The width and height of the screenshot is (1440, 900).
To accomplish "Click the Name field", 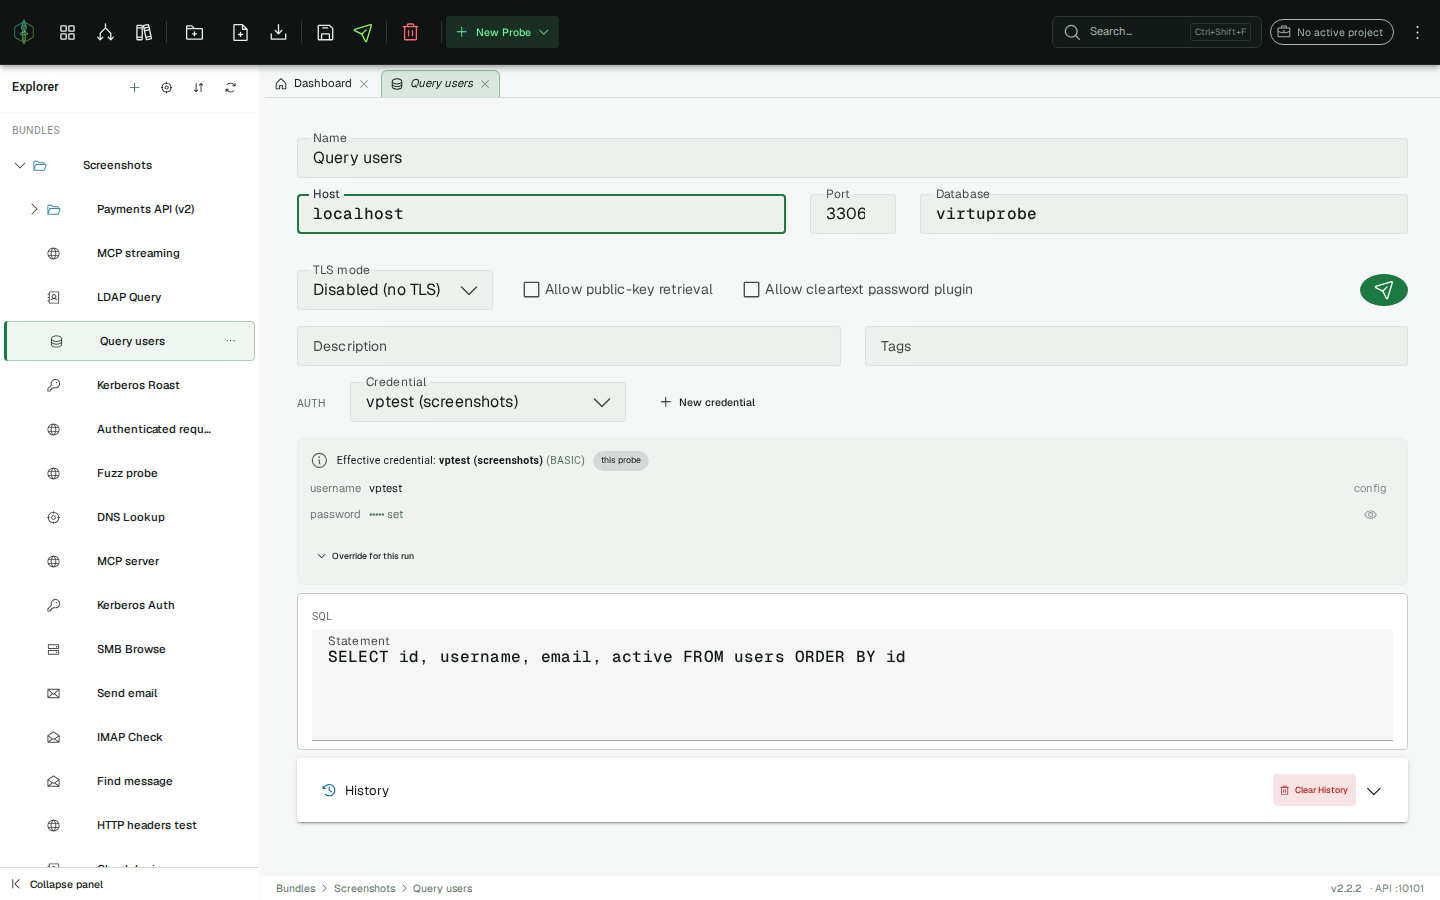I will pyautogui.click(x=852, y=158).
